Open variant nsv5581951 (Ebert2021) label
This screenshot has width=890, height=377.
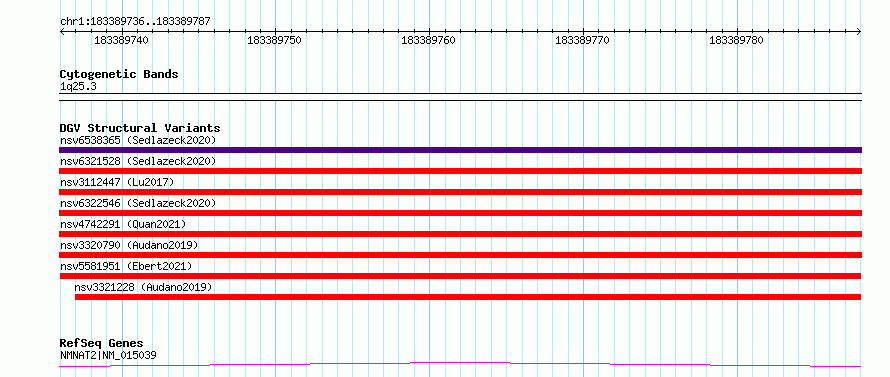pyautogui.click(x=126, y=266)
